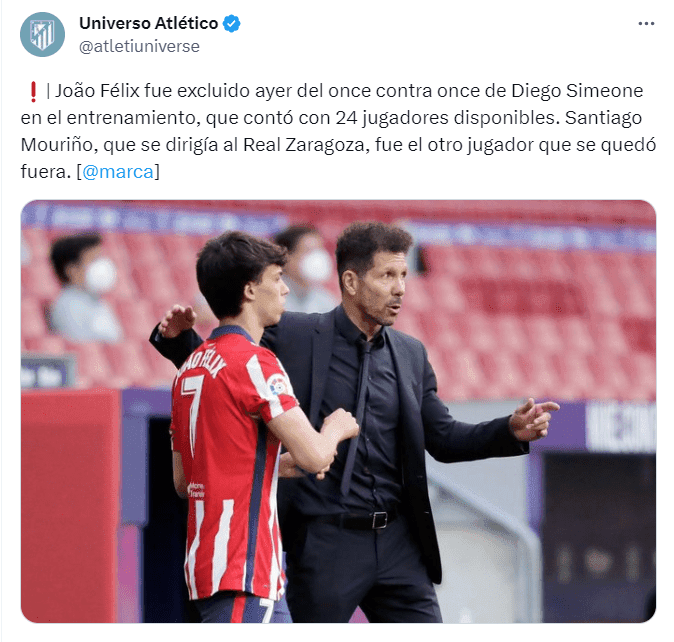Open the Universo Atlético profile avatar

click(42, 34)
